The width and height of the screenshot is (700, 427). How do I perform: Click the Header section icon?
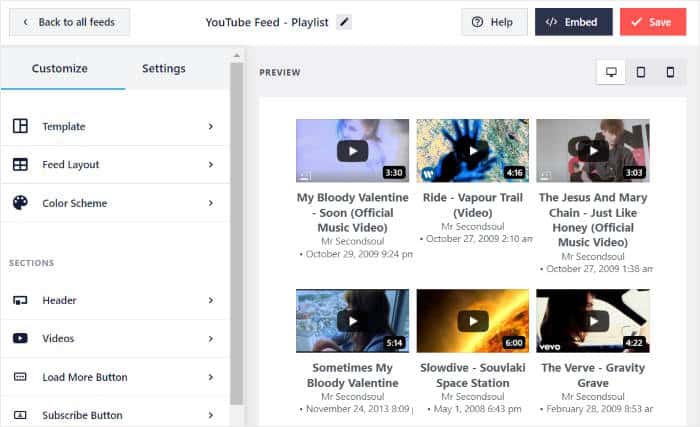click(x=20, y=300)
